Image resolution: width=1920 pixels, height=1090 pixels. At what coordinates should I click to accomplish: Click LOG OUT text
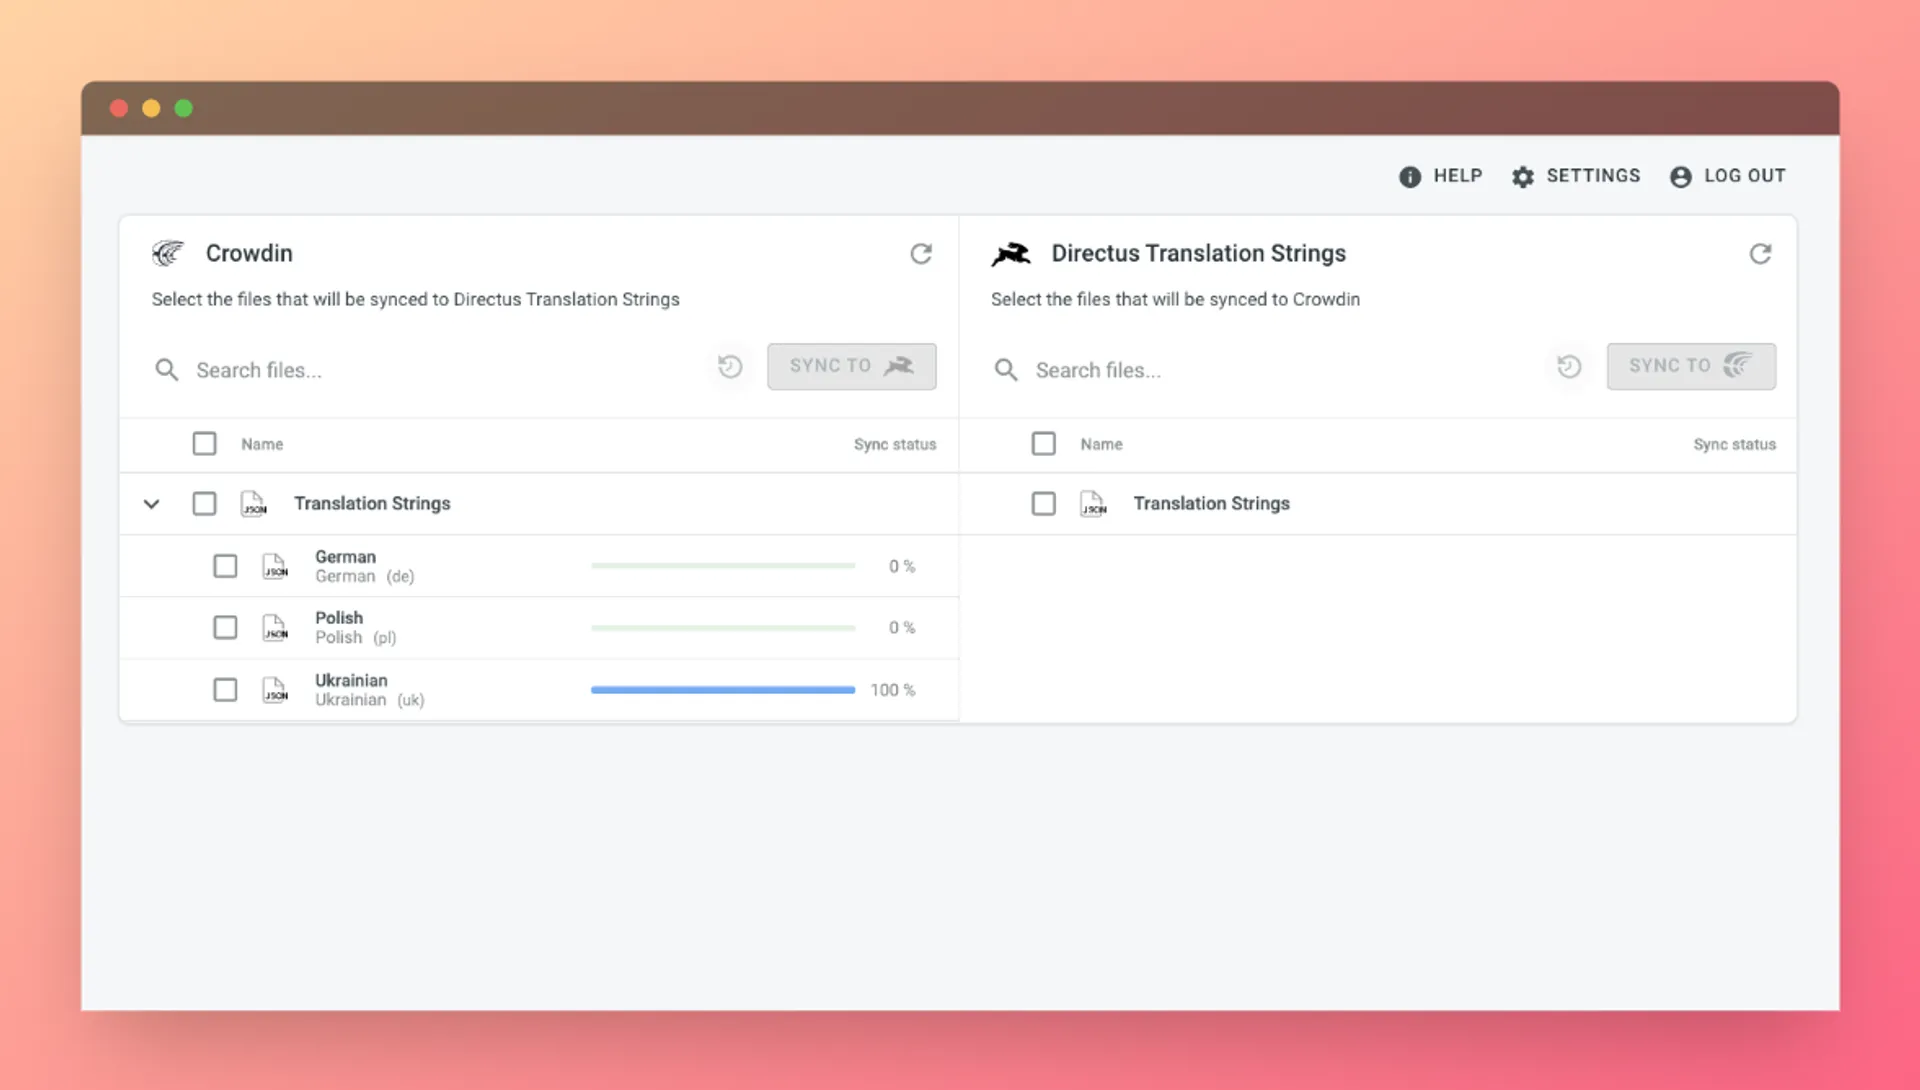1745,176
